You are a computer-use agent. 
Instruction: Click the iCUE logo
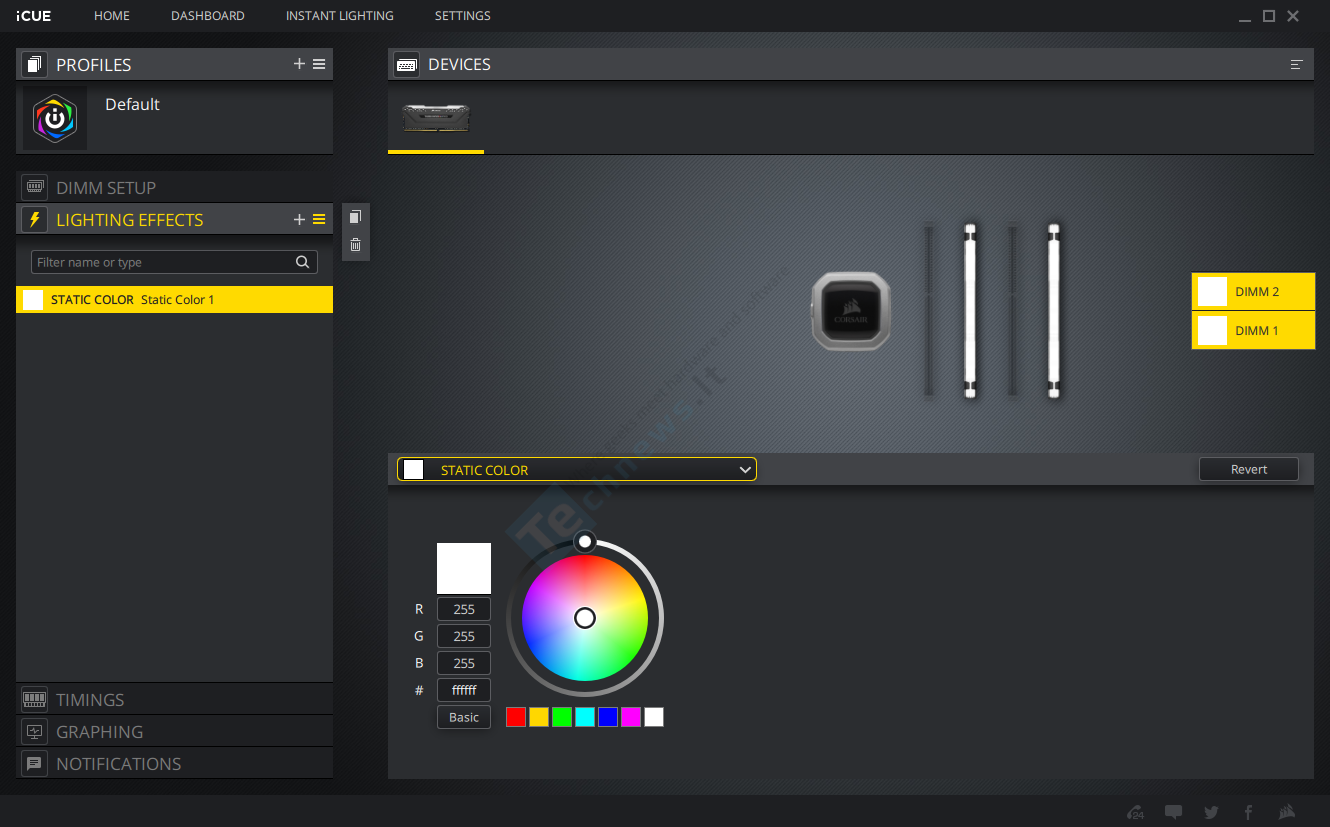pos(33,16)
